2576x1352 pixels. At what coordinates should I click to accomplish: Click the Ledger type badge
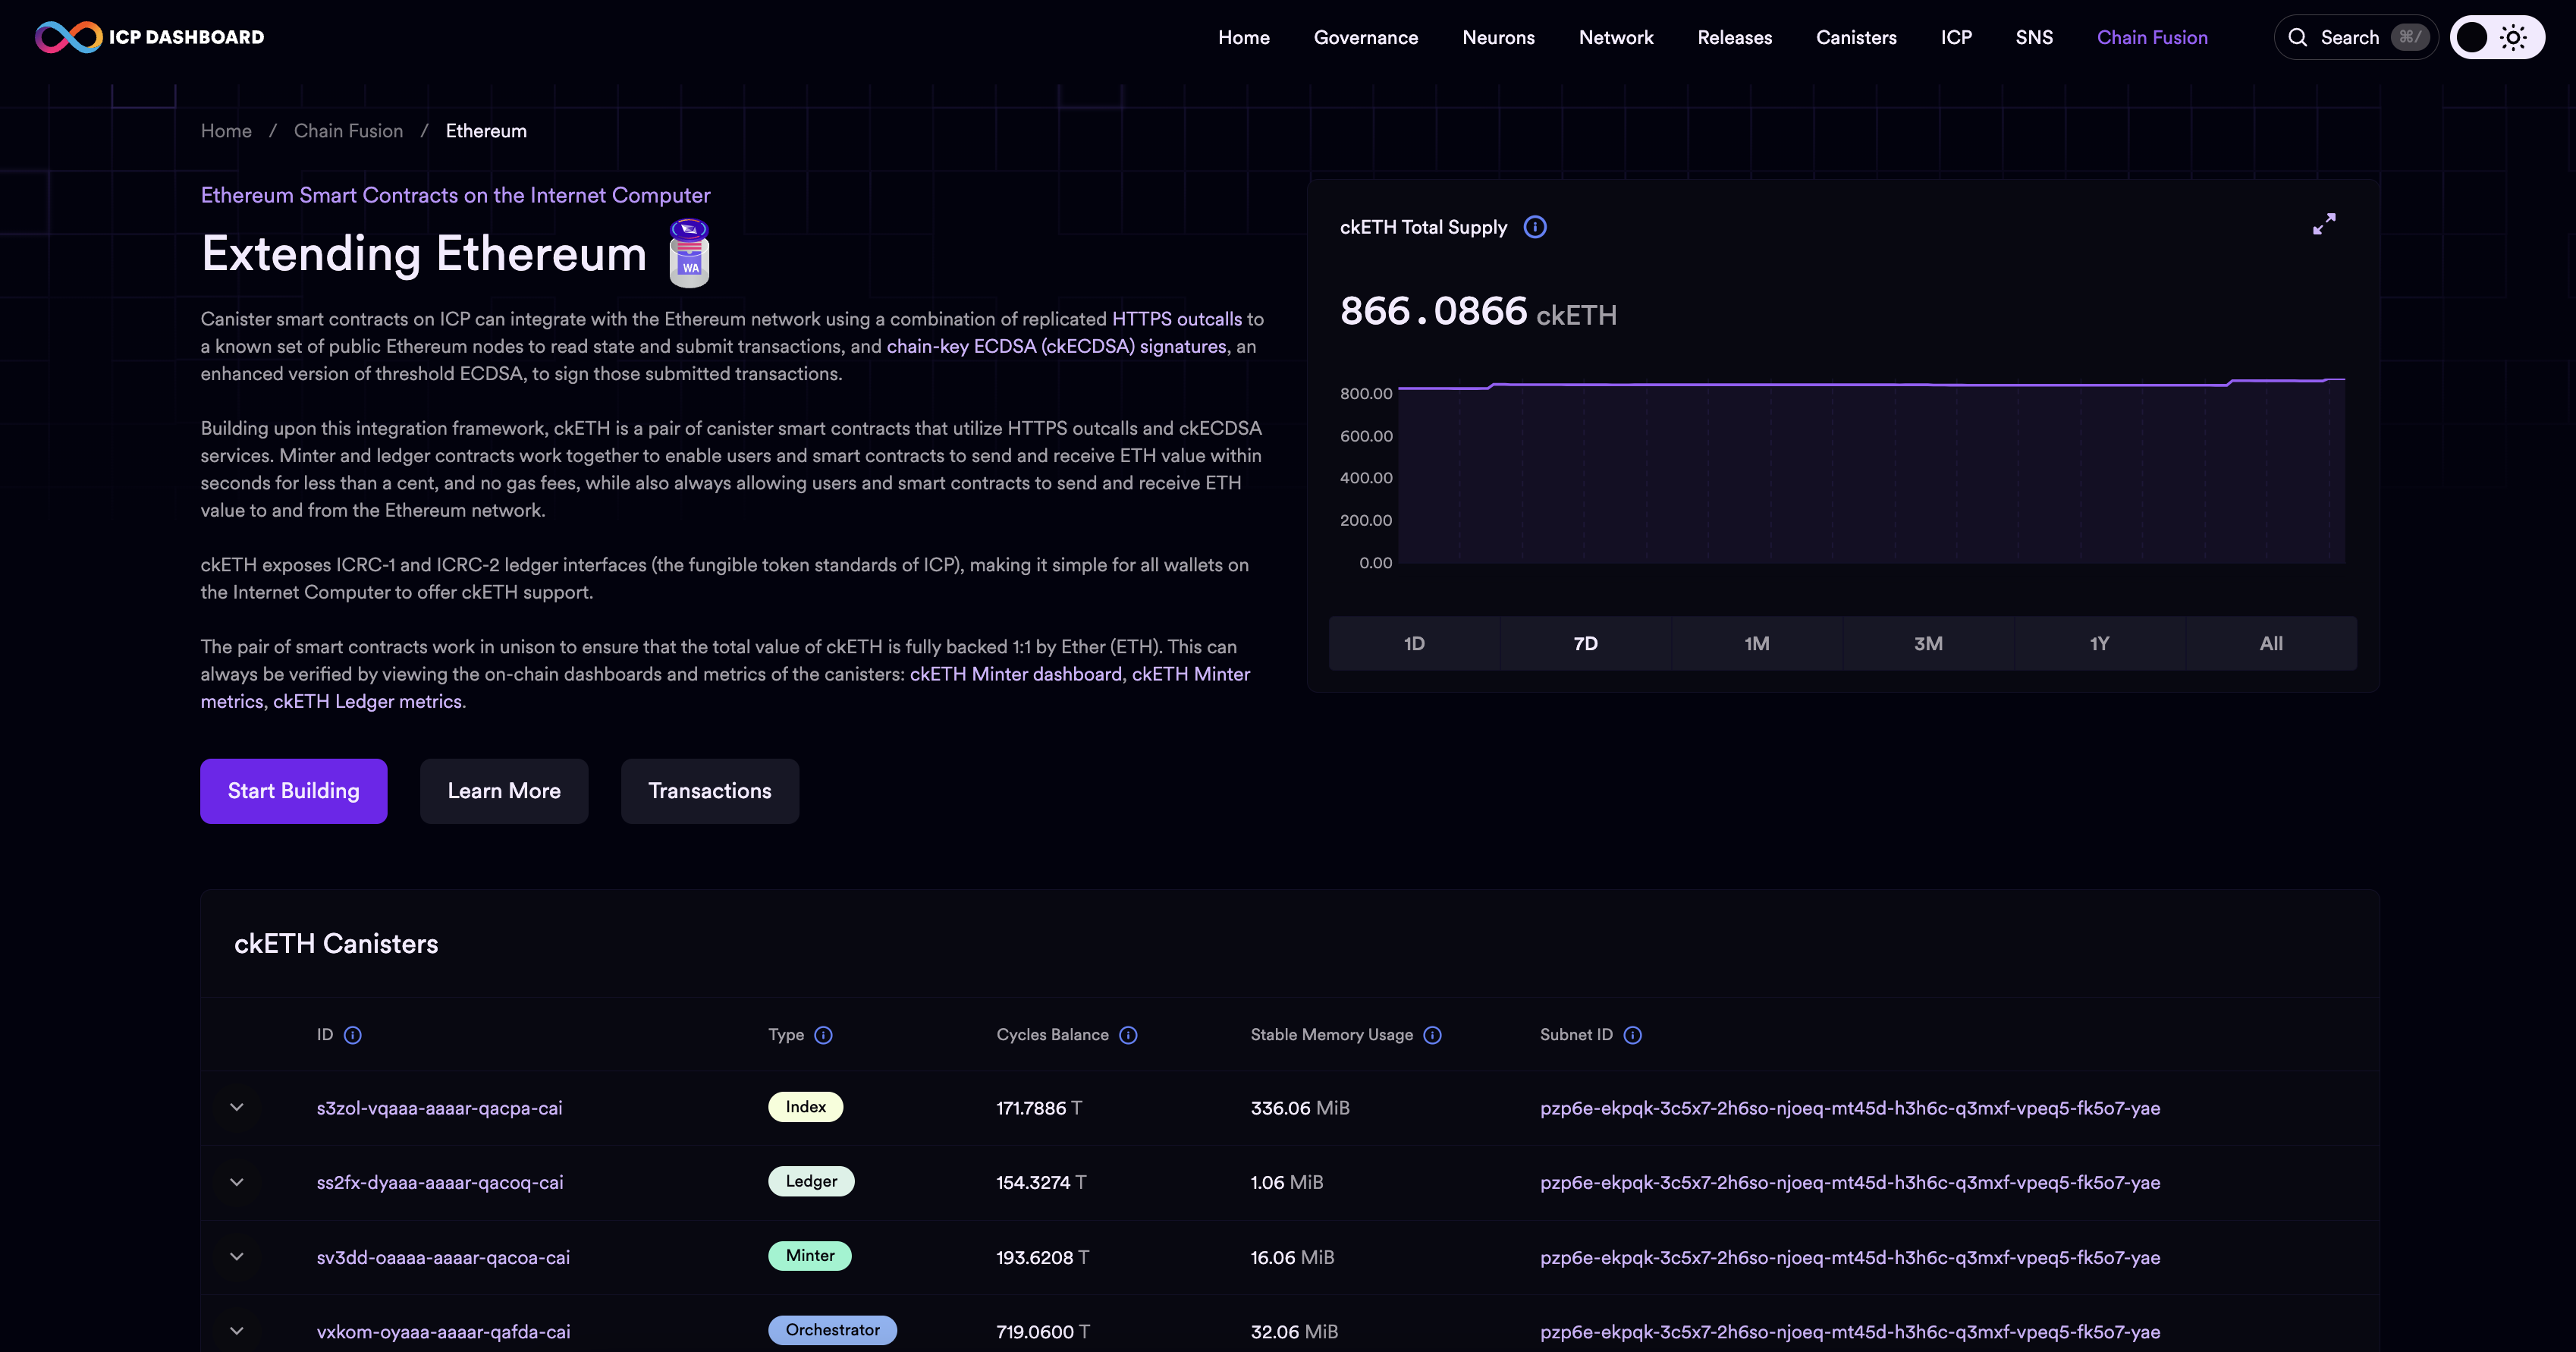coord(811,1181)
